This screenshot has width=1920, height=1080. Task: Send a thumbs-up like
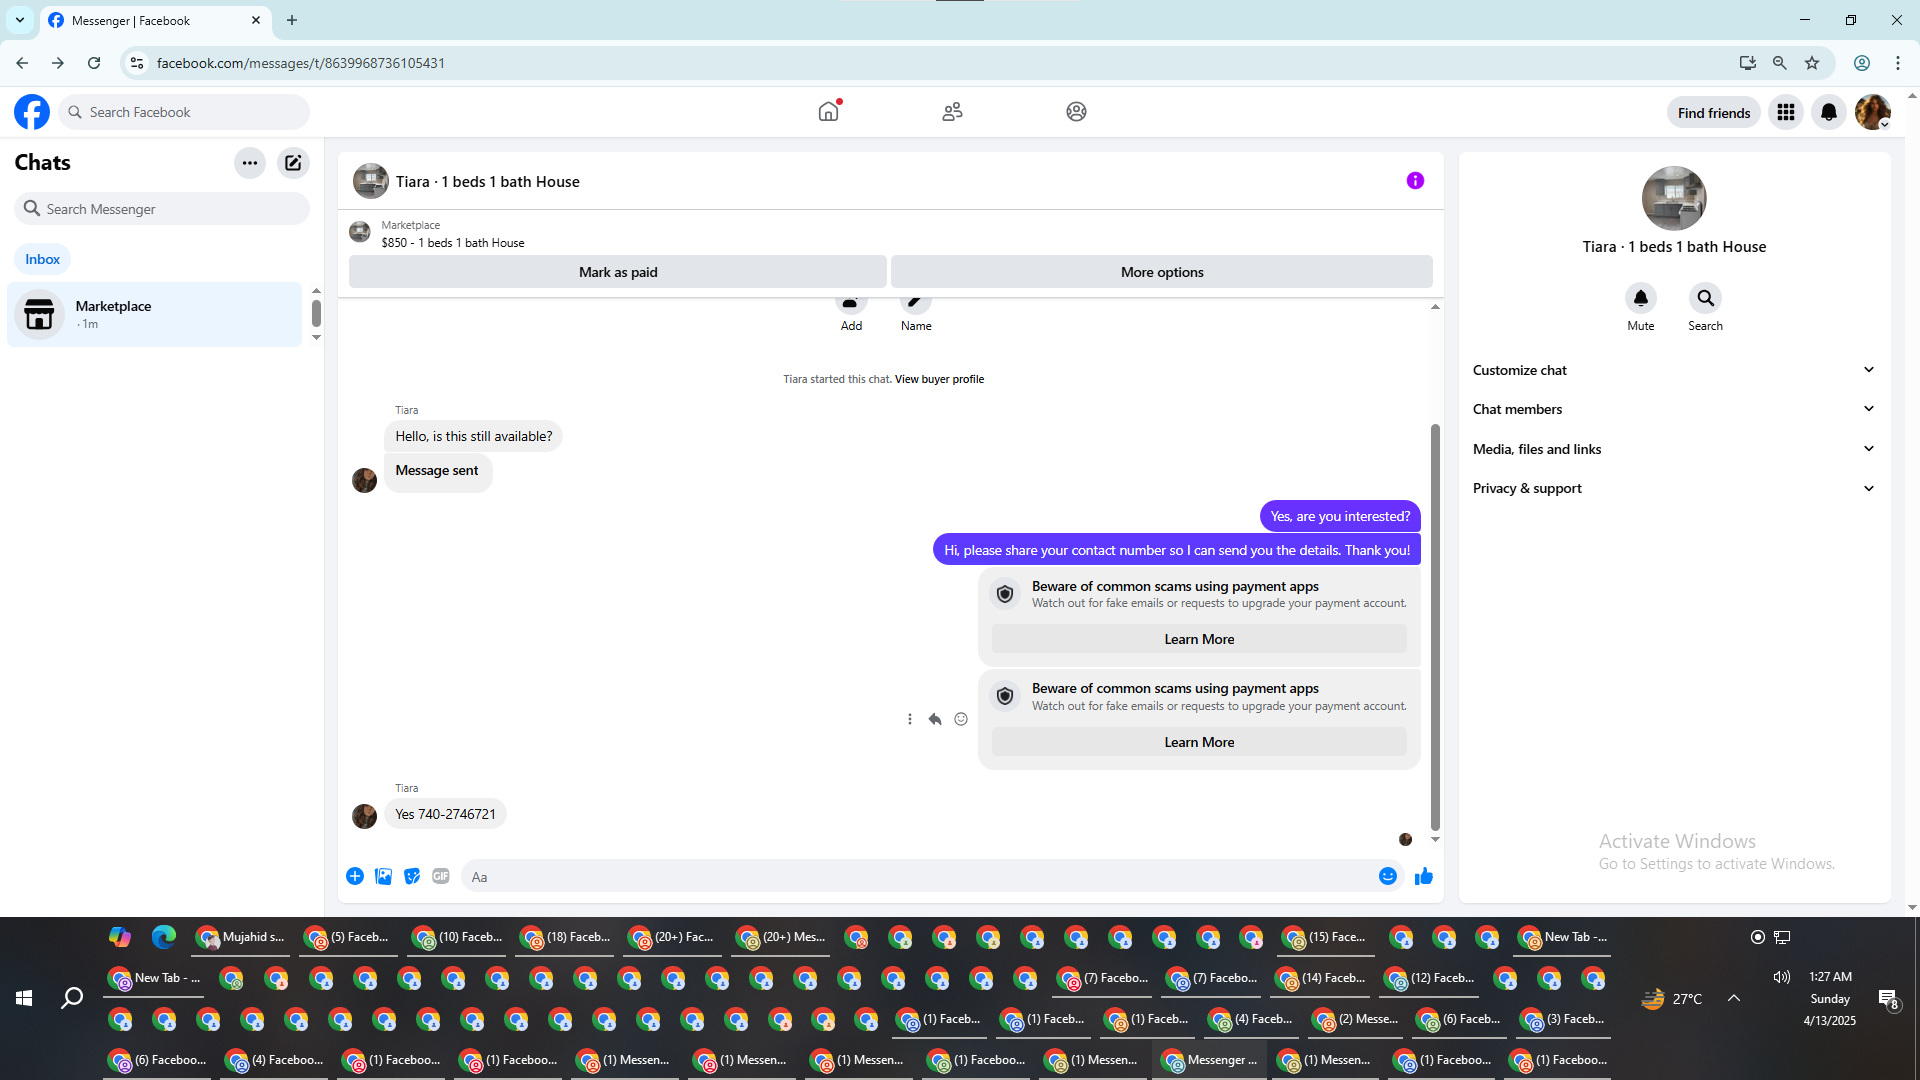click(1424, 876)
